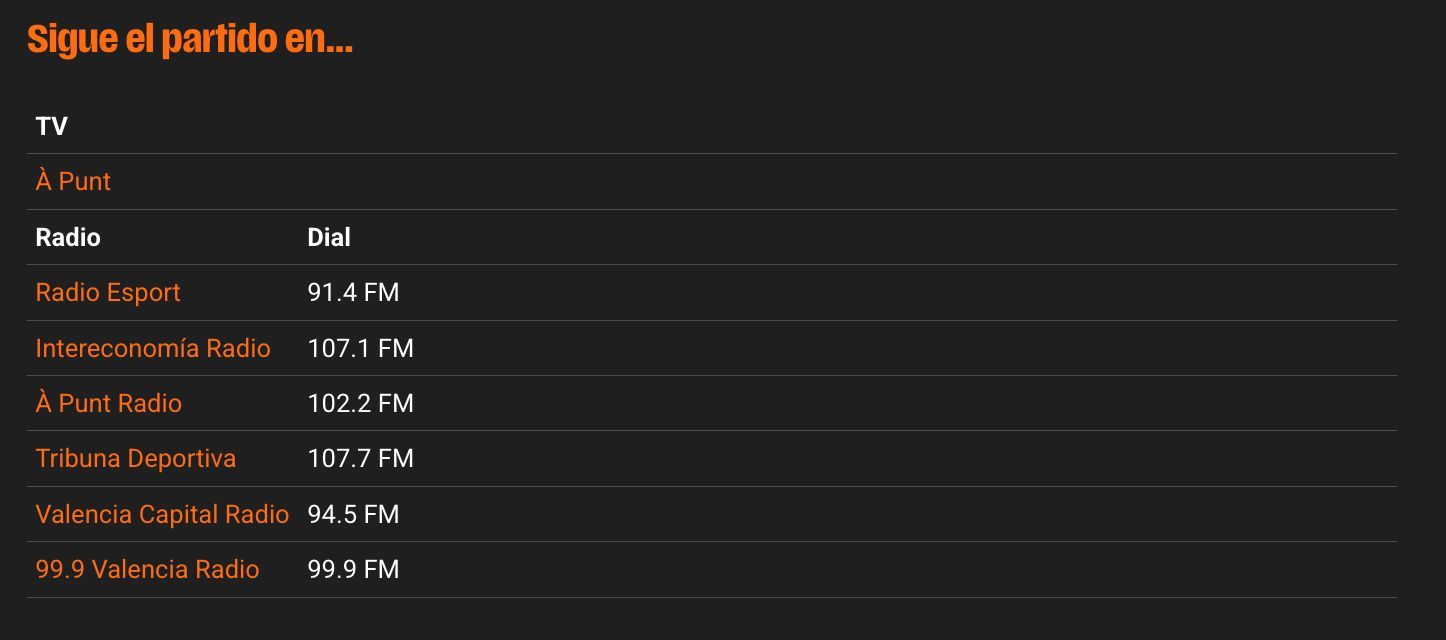1446x640 pixels.
Task: Click the TV column header
Action: [x=52, y=126]
